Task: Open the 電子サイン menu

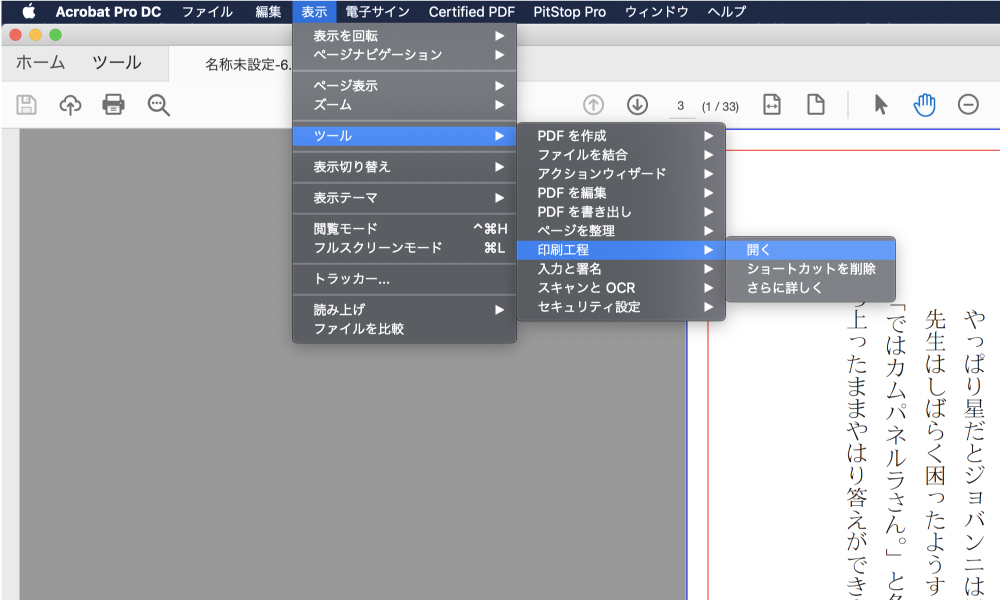Action: 378,11
